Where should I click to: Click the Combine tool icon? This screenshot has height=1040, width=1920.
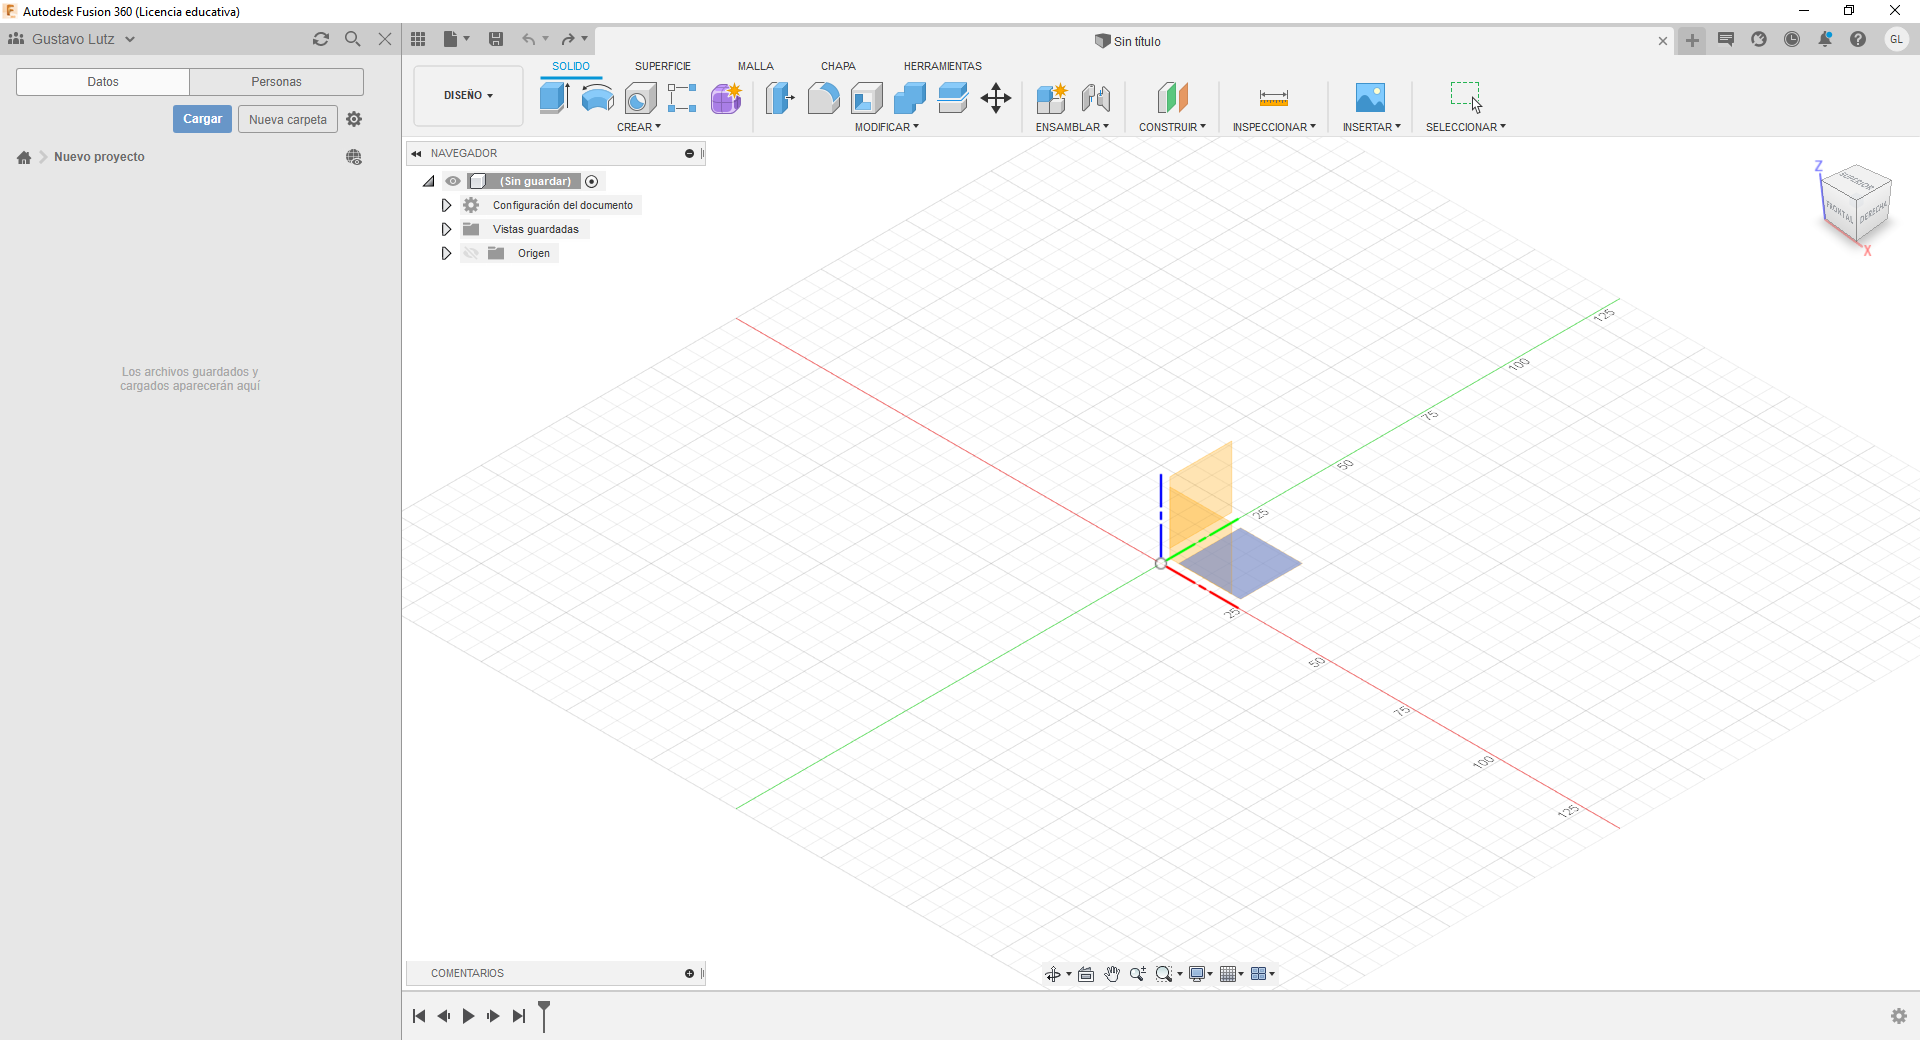tap(909, 98)
